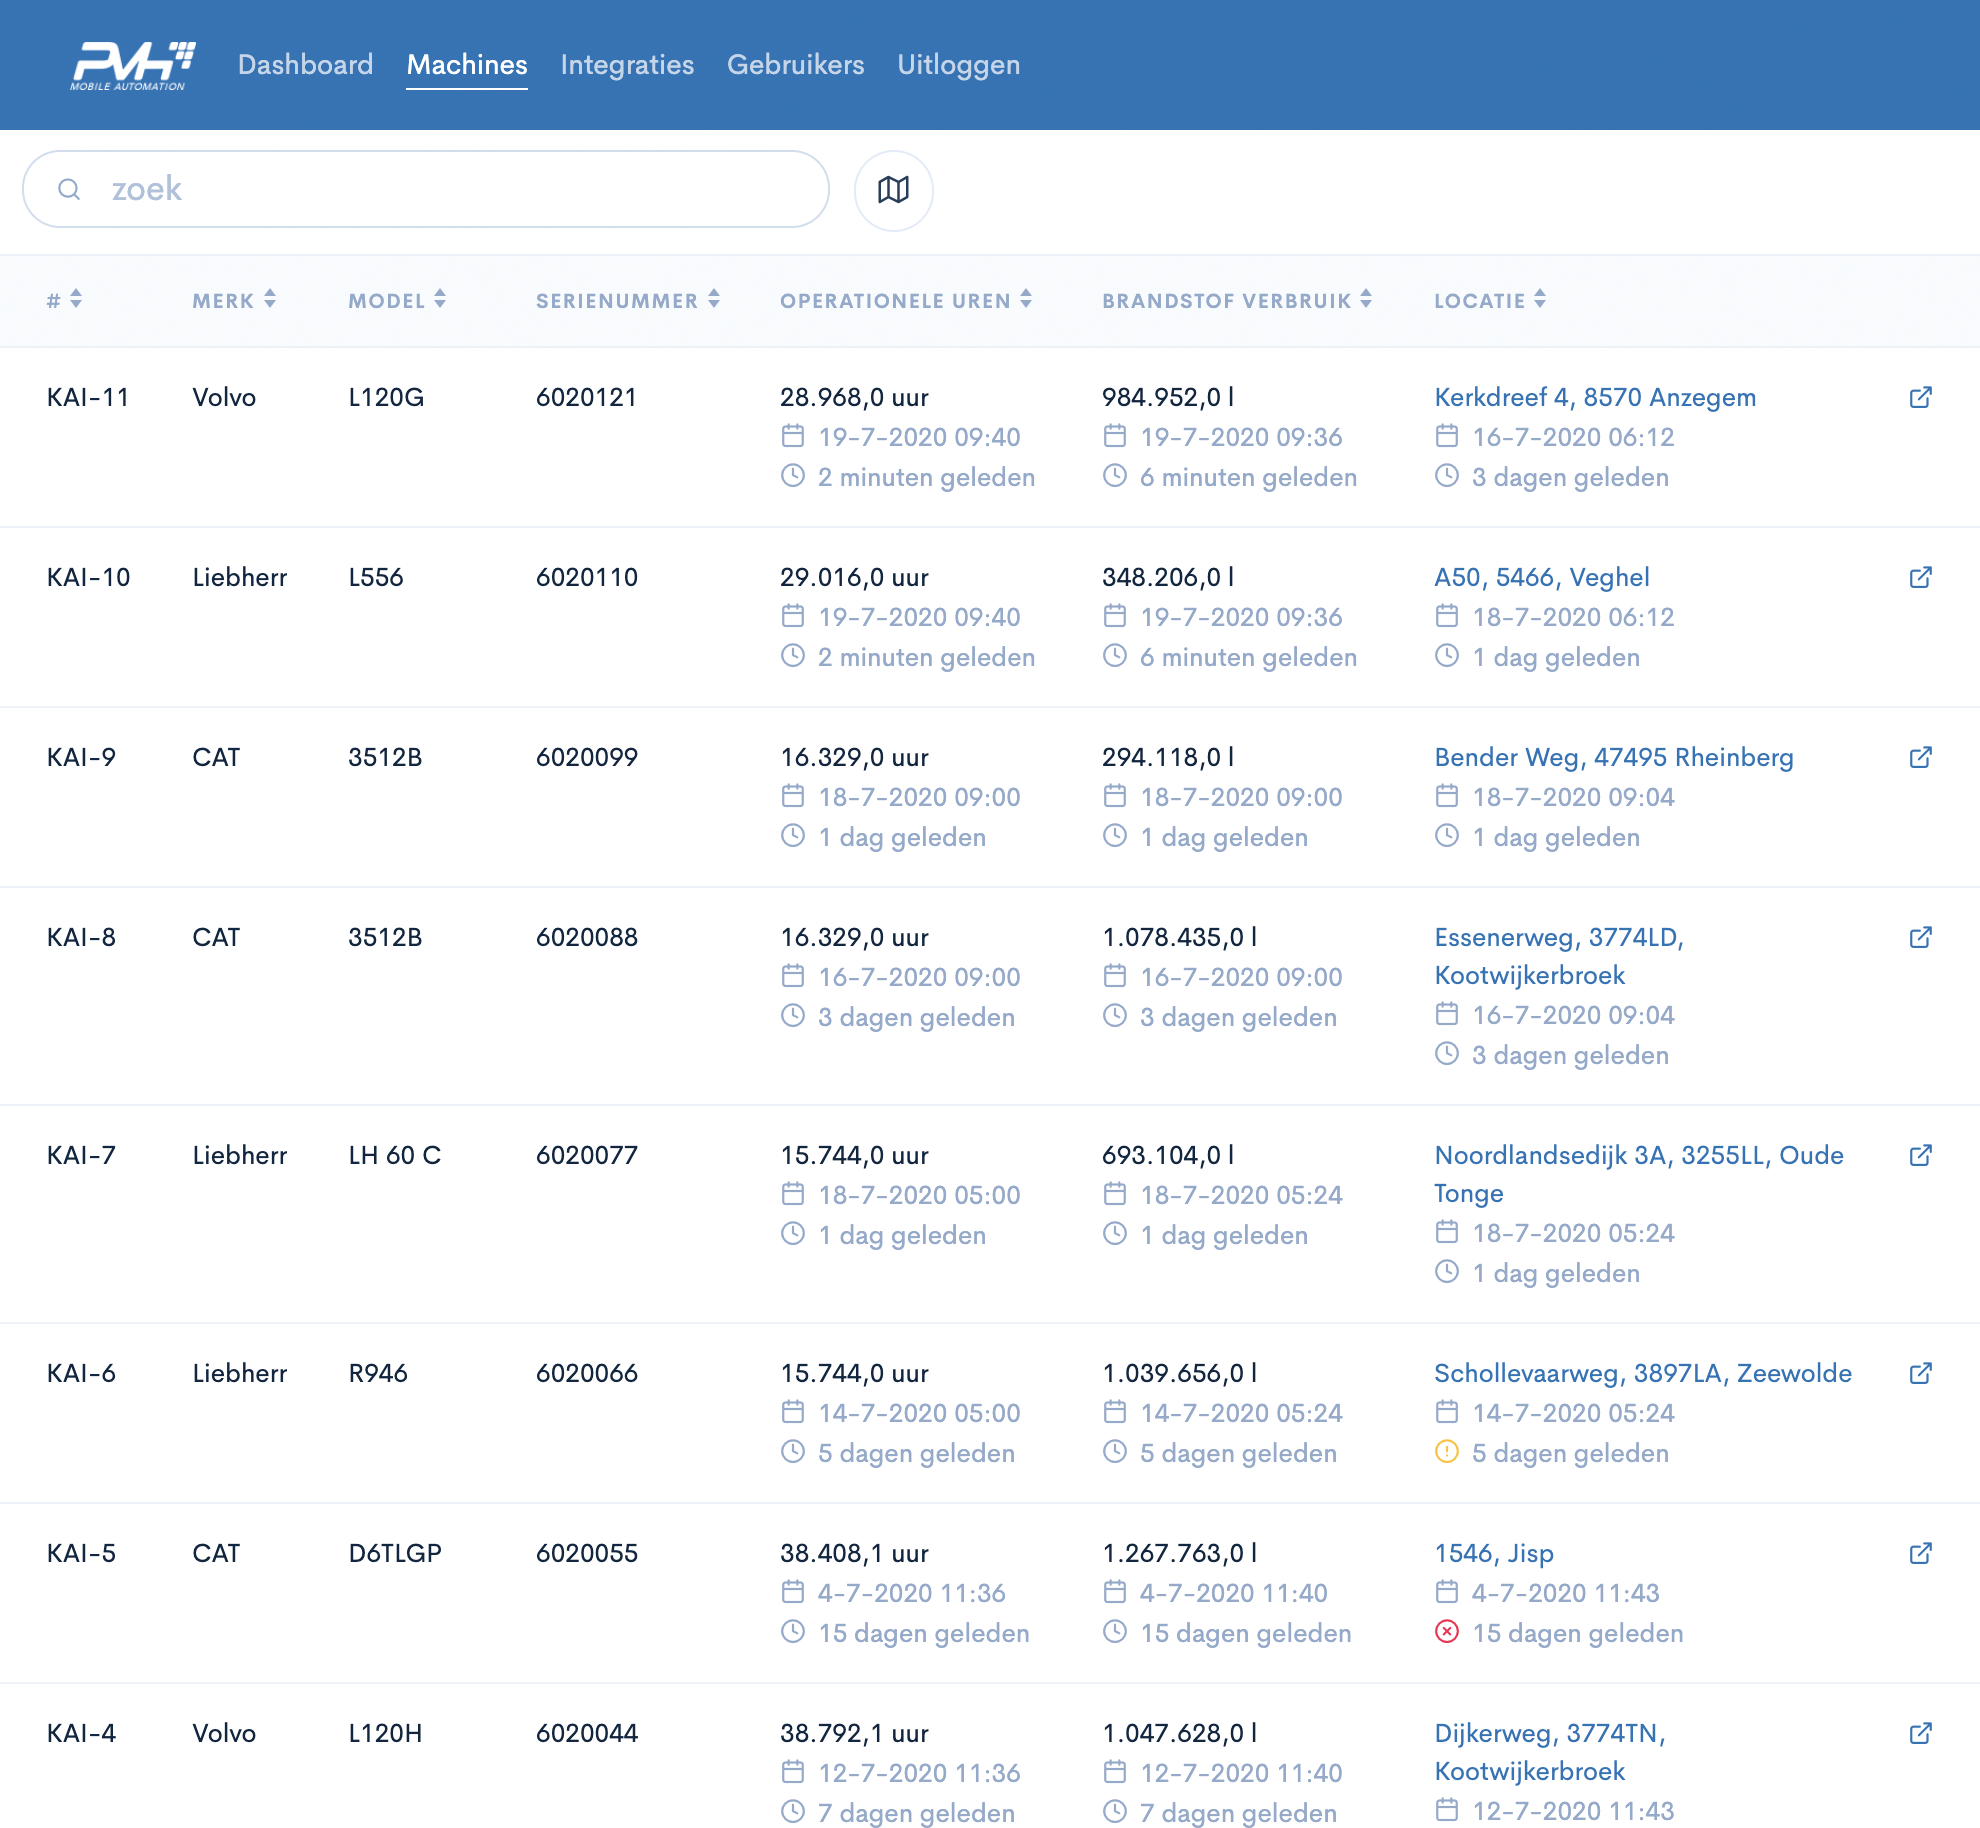Click serial number 6020110

[x=587, y=578]
